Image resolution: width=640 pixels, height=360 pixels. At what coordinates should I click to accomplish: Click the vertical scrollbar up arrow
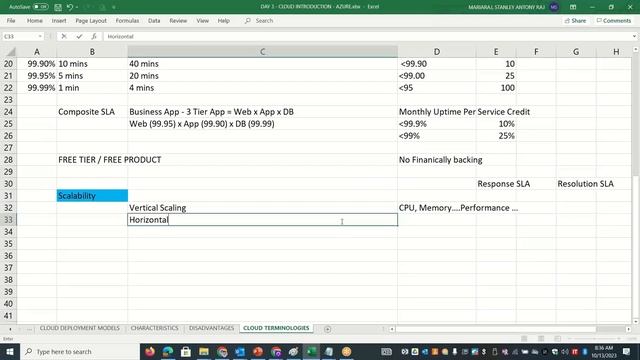click(x=636, y=49)
